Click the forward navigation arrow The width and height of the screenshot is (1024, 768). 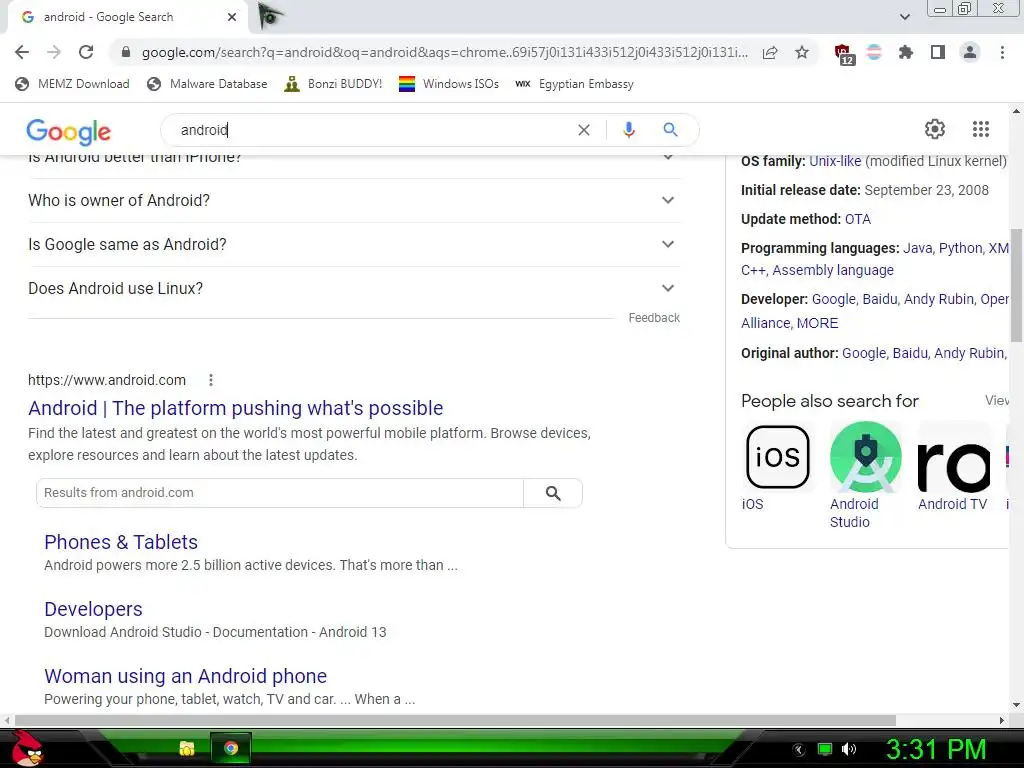click(54, 52)
